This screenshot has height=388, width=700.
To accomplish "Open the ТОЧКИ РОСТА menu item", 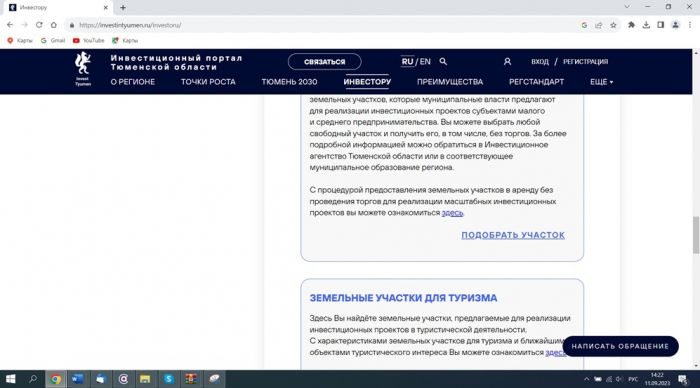I will click(x=208, y=82).
